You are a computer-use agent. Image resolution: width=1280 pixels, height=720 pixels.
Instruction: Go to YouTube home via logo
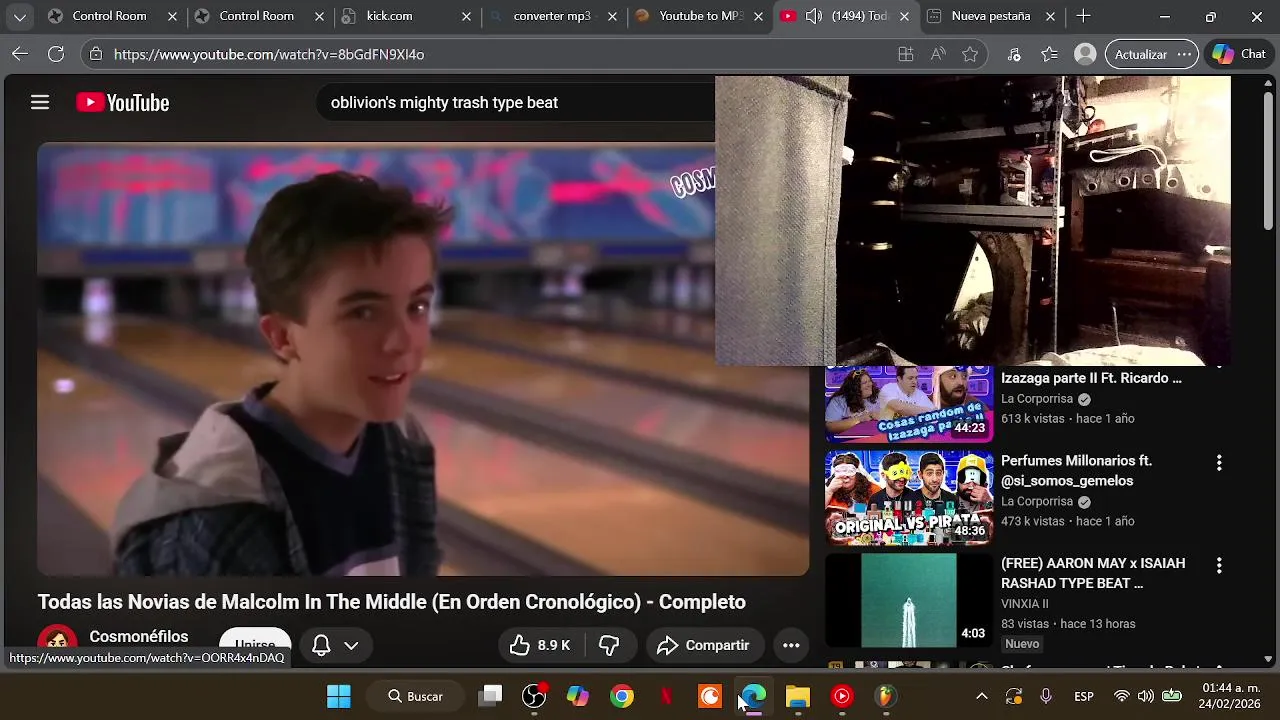[122, 102]
